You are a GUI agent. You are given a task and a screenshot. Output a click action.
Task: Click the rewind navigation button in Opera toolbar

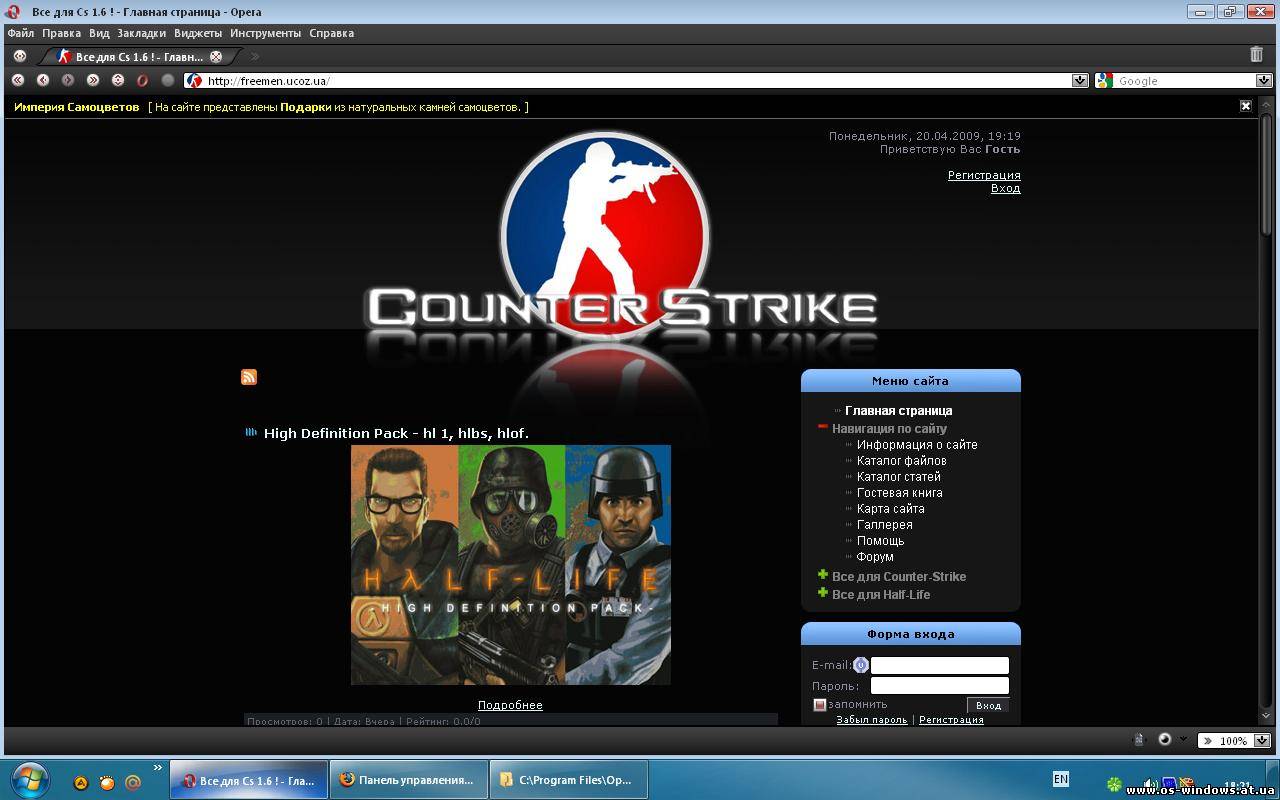[18, 80]
